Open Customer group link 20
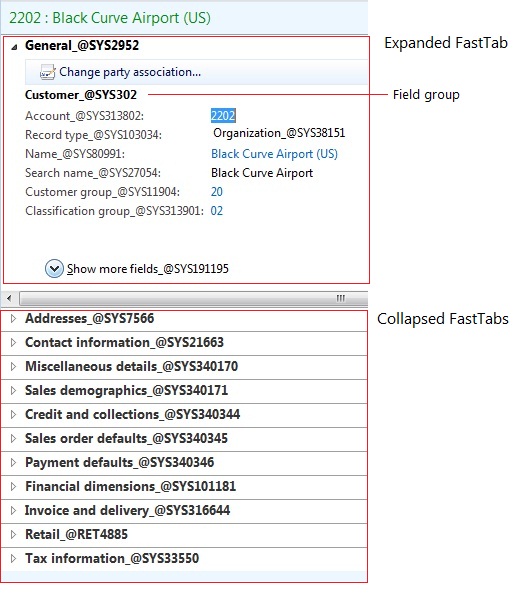Screen dimensions: 515x598 pyautogui.click(x=217, y=191)
